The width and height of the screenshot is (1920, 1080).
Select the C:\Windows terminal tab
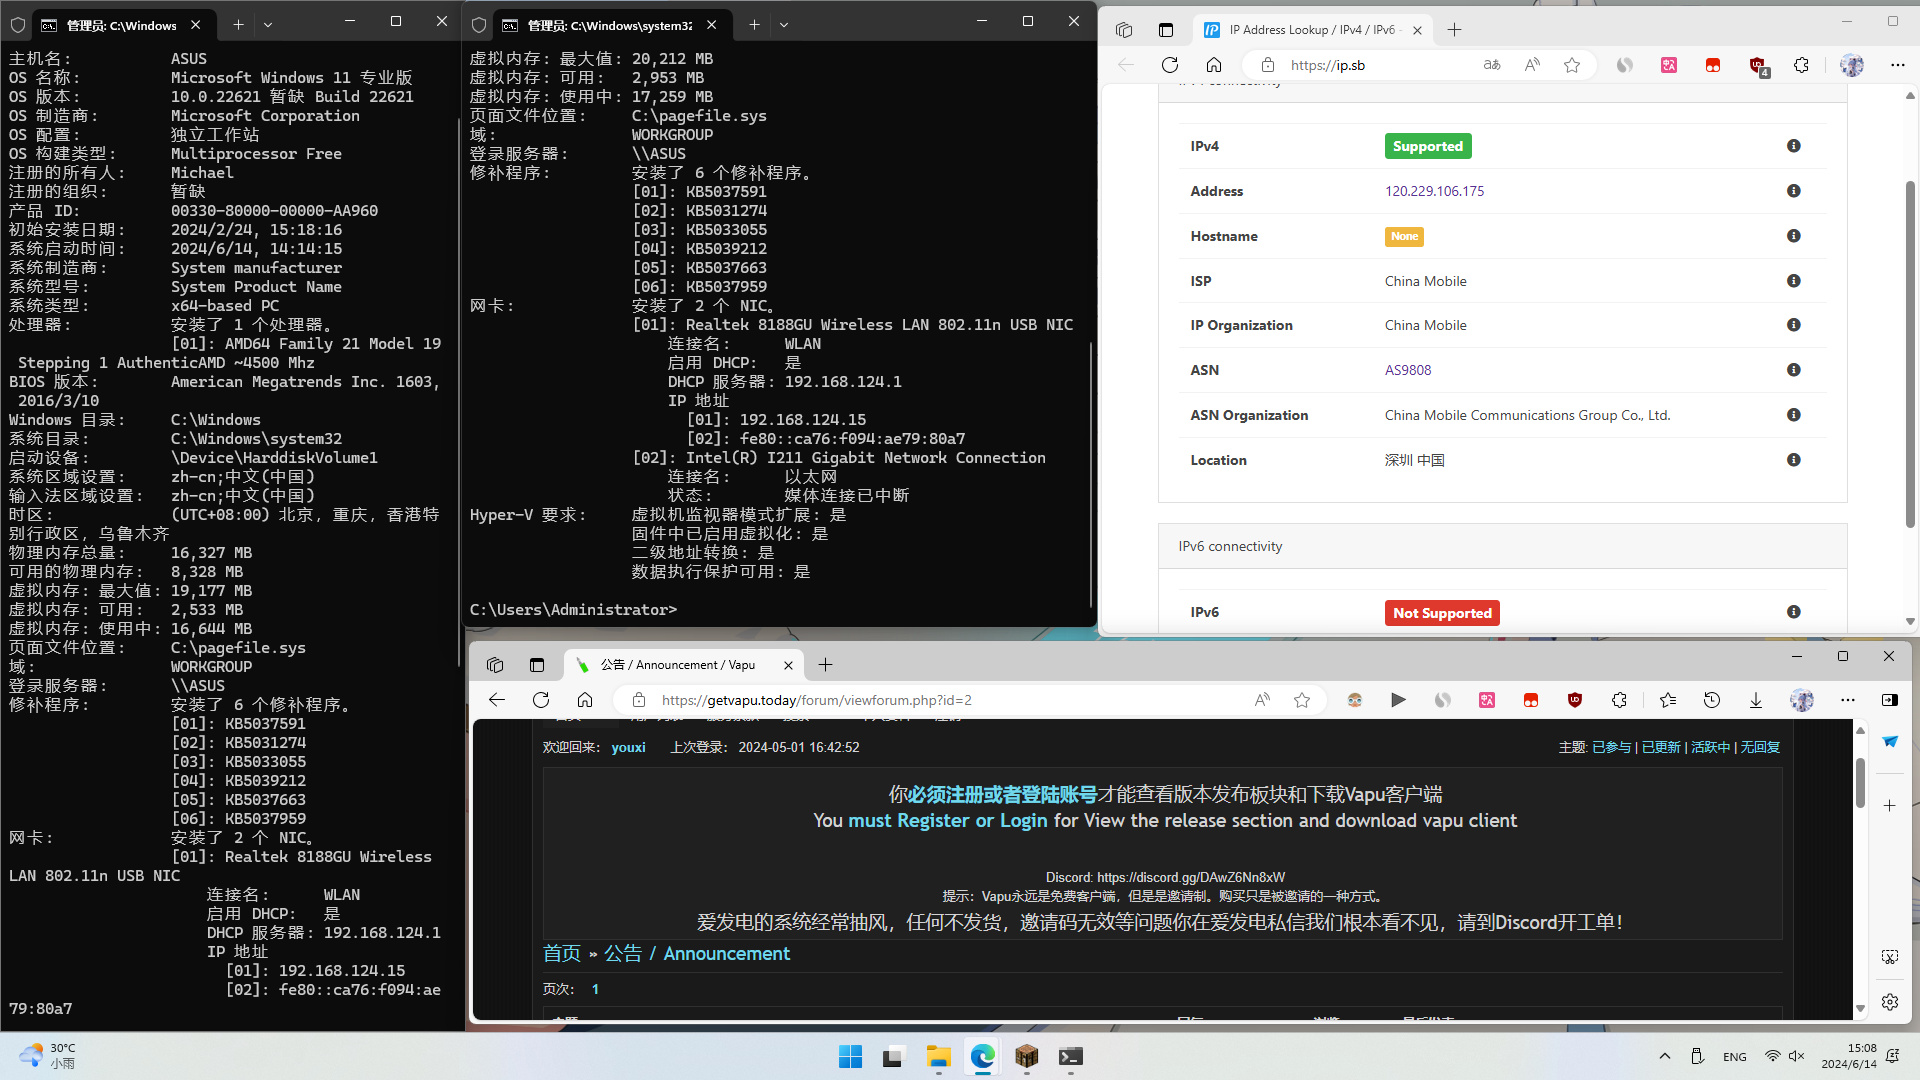point(122,25)
